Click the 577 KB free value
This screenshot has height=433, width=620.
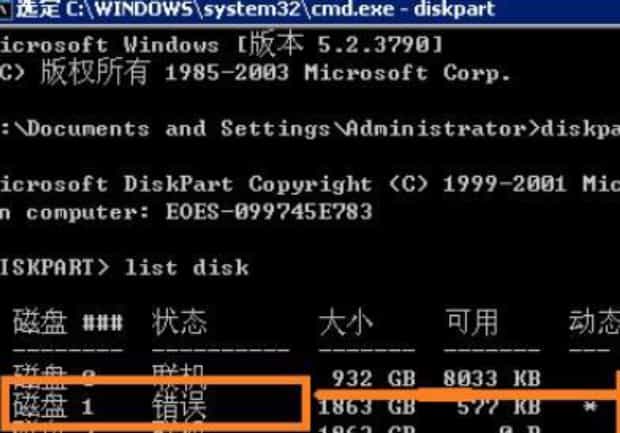(499, 407)
